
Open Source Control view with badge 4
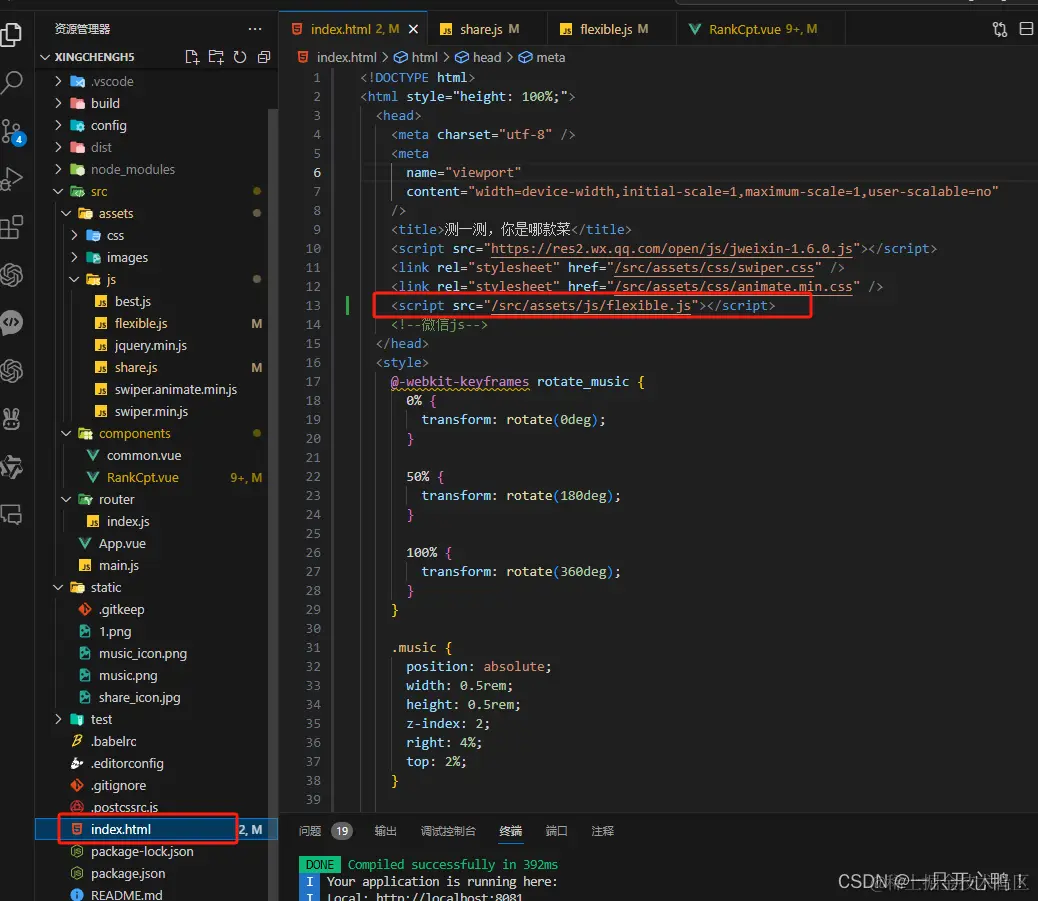pos(13,132)
